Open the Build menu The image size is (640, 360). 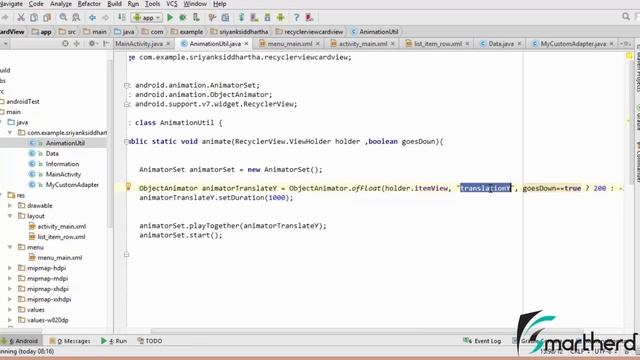click(114, 4)
